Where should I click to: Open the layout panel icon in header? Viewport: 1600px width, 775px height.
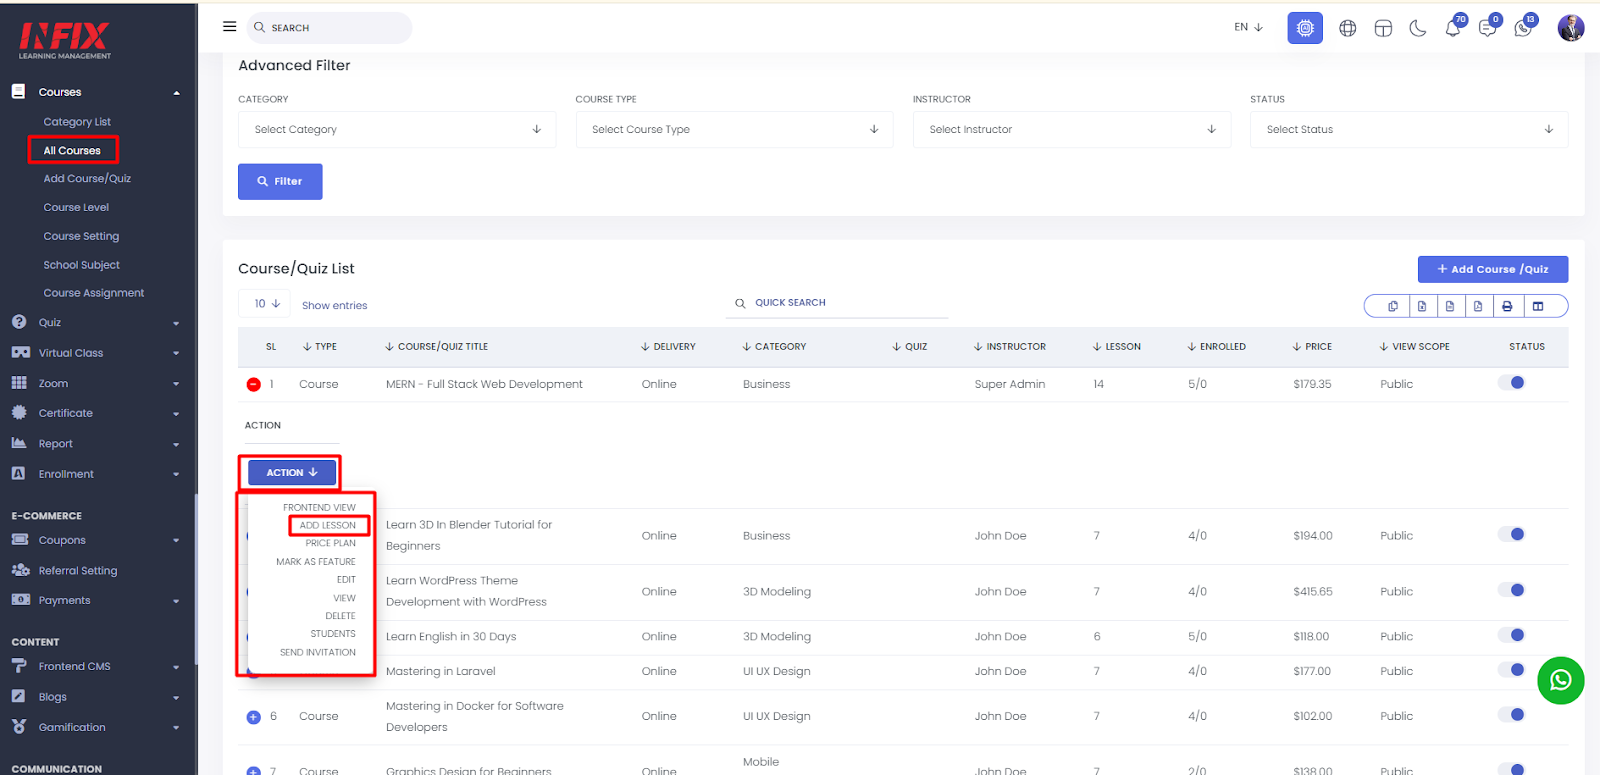pos(1383,28)
